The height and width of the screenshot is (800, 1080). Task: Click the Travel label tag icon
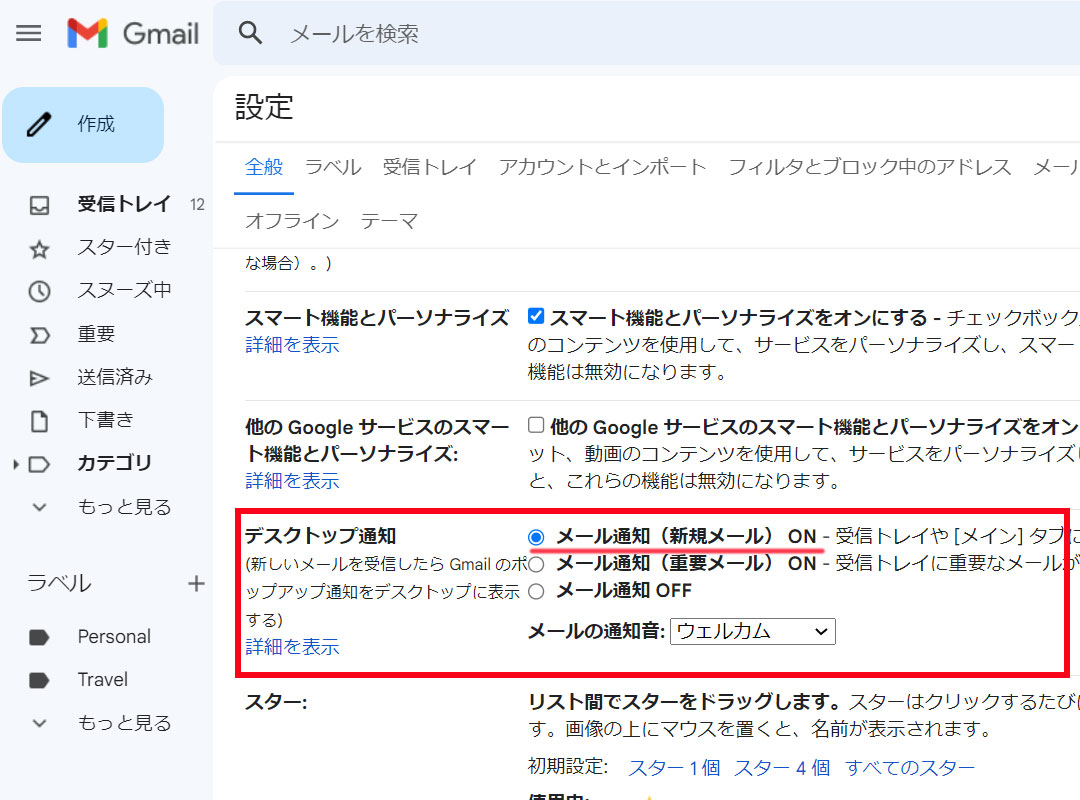click(x=39, y=680)
